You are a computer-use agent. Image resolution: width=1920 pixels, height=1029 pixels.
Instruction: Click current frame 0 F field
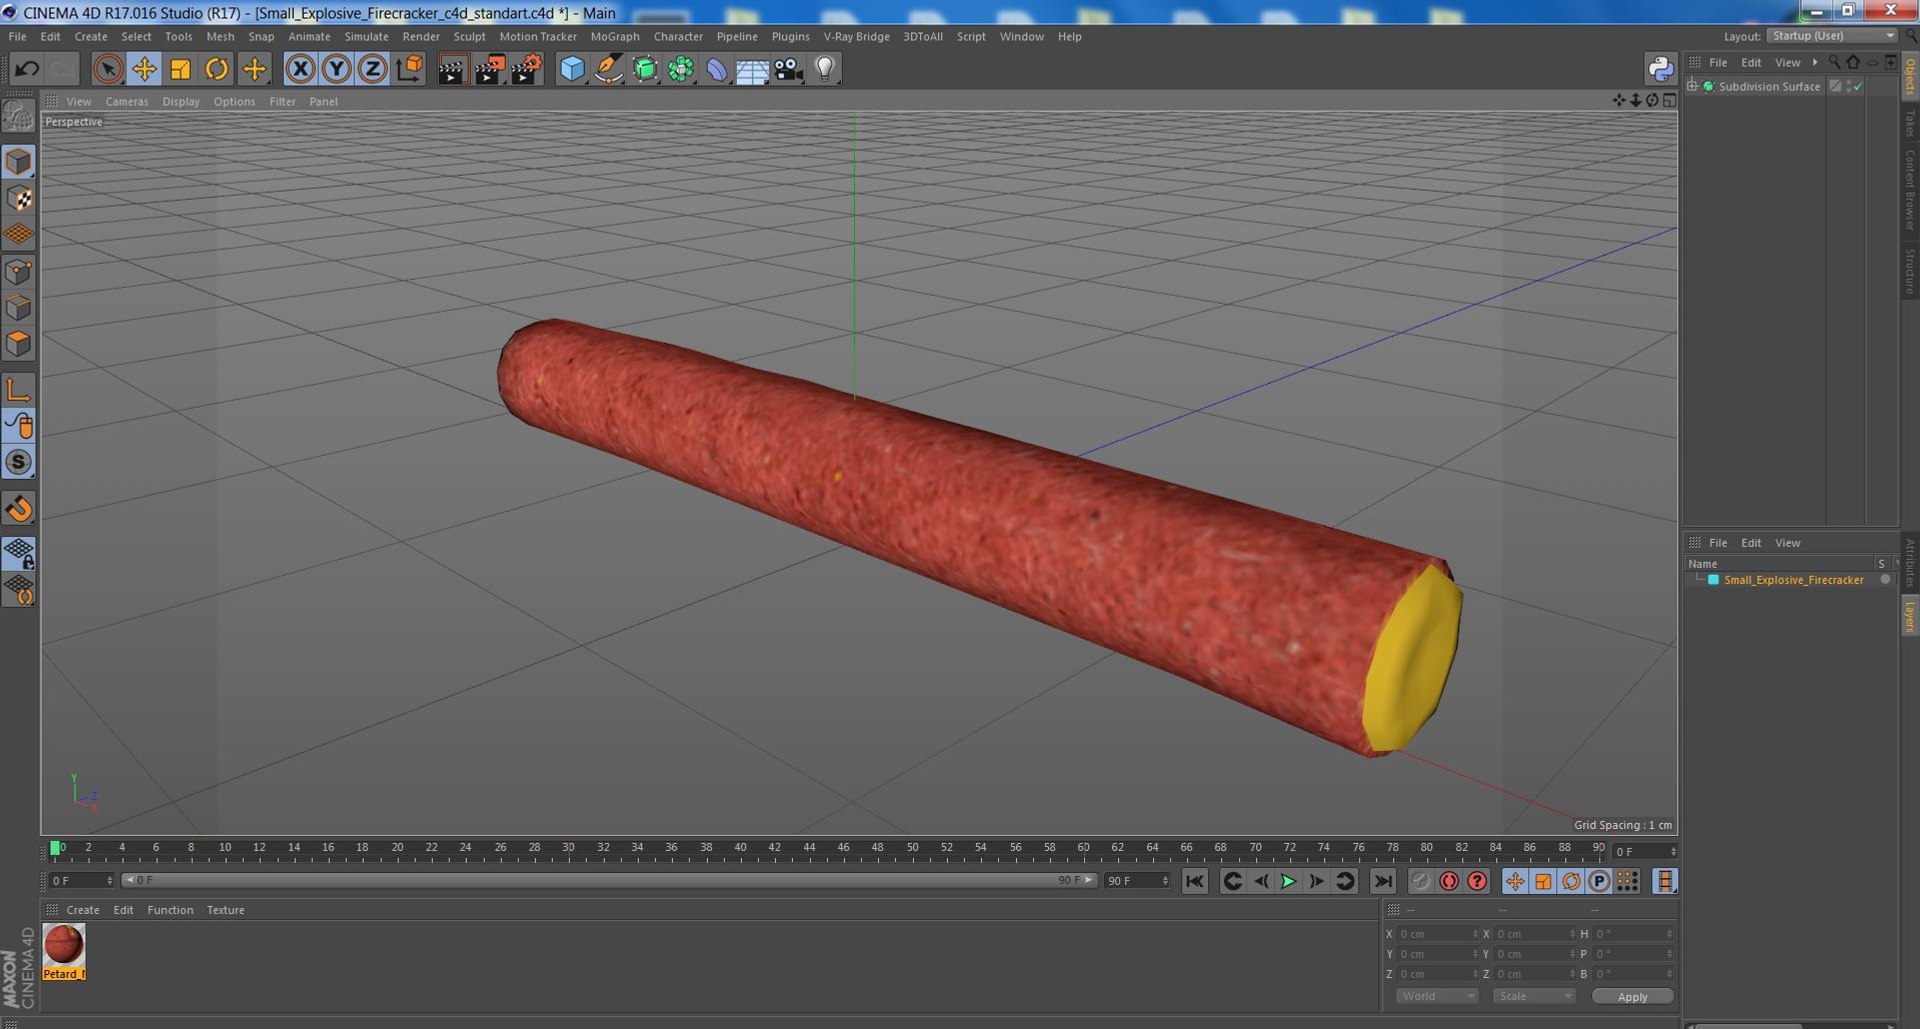point(81,881)
